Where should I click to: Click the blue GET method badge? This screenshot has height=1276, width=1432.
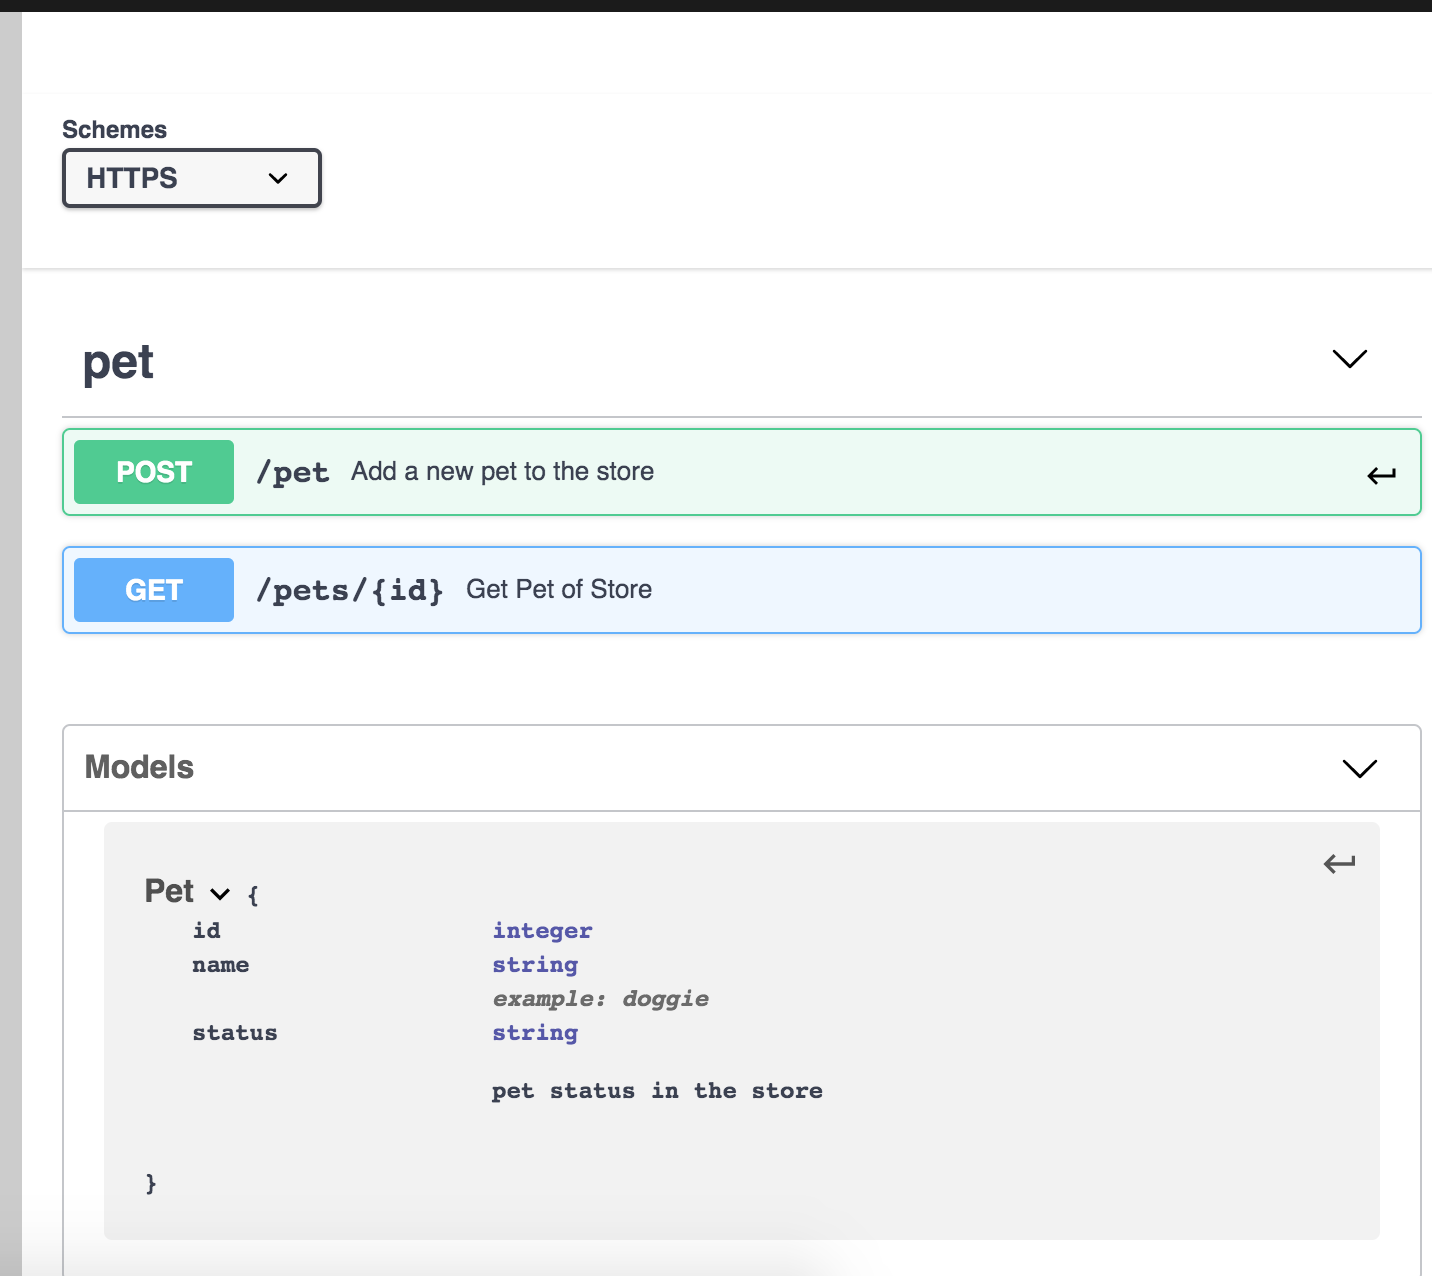pos(154,590)
